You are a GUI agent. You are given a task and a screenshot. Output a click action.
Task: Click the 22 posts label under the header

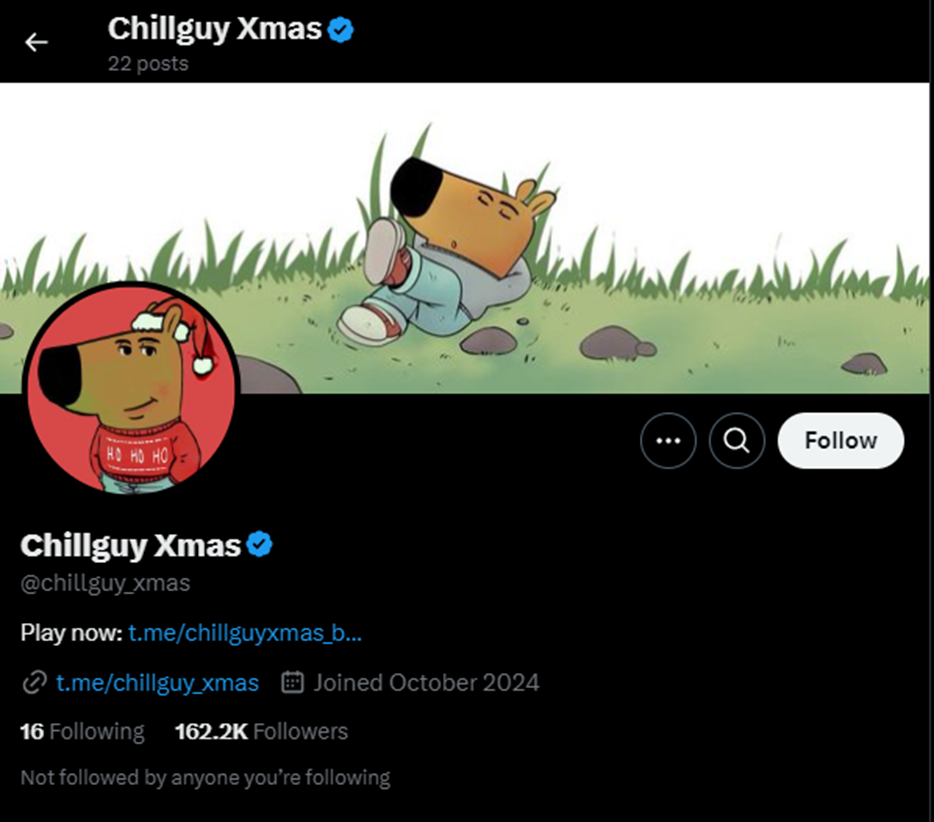pyautogui.click(x=146, y=63)
